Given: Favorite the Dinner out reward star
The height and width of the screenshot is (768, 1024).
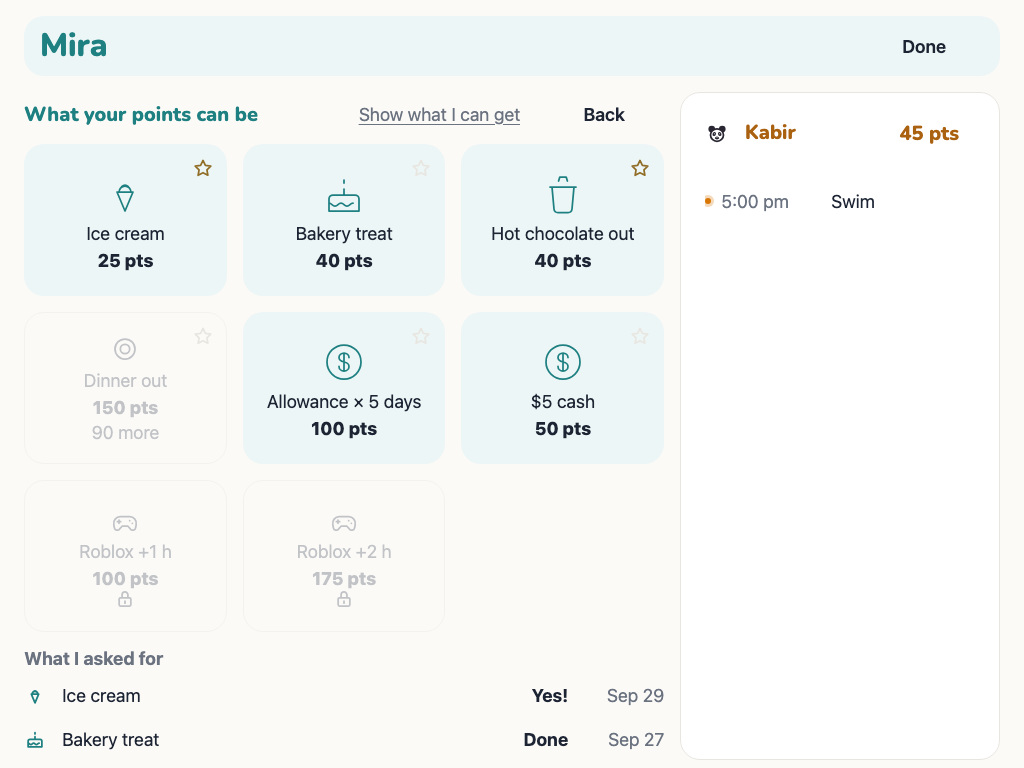Looking at the screenshot, I should [x=203, y=336].
